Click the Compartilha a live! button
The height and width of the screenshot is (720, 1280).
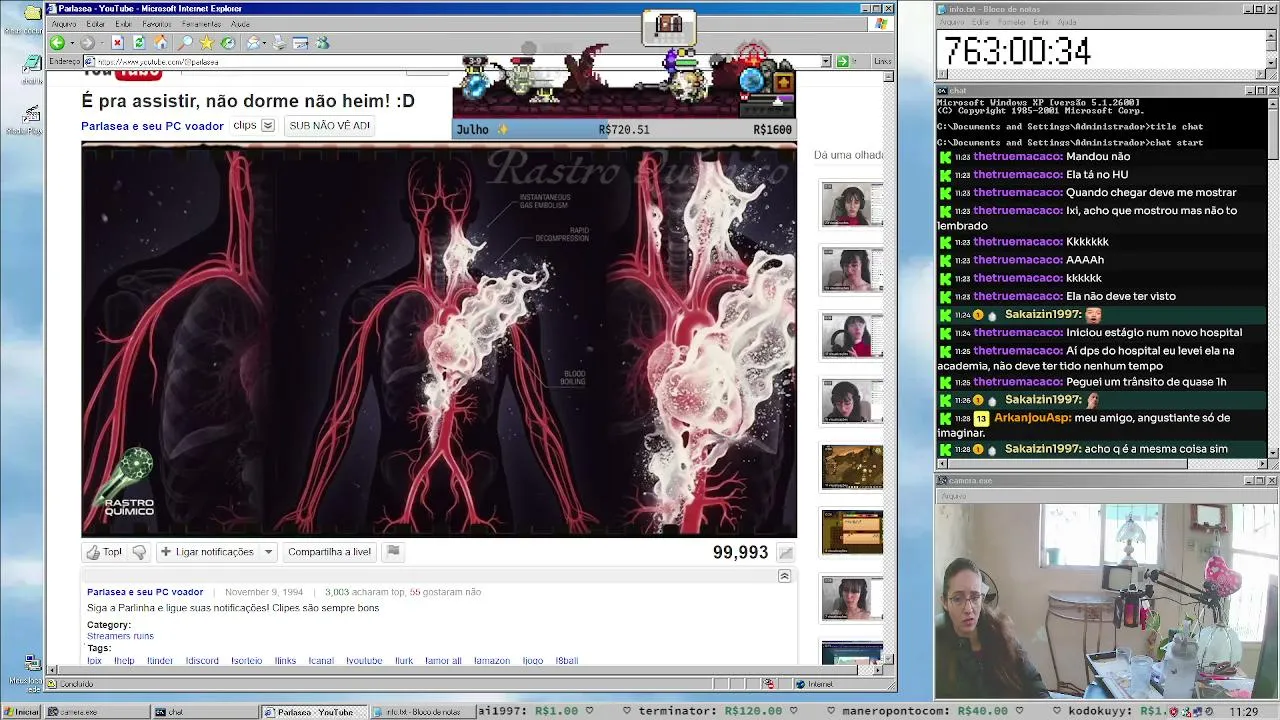tap(329, 552)
